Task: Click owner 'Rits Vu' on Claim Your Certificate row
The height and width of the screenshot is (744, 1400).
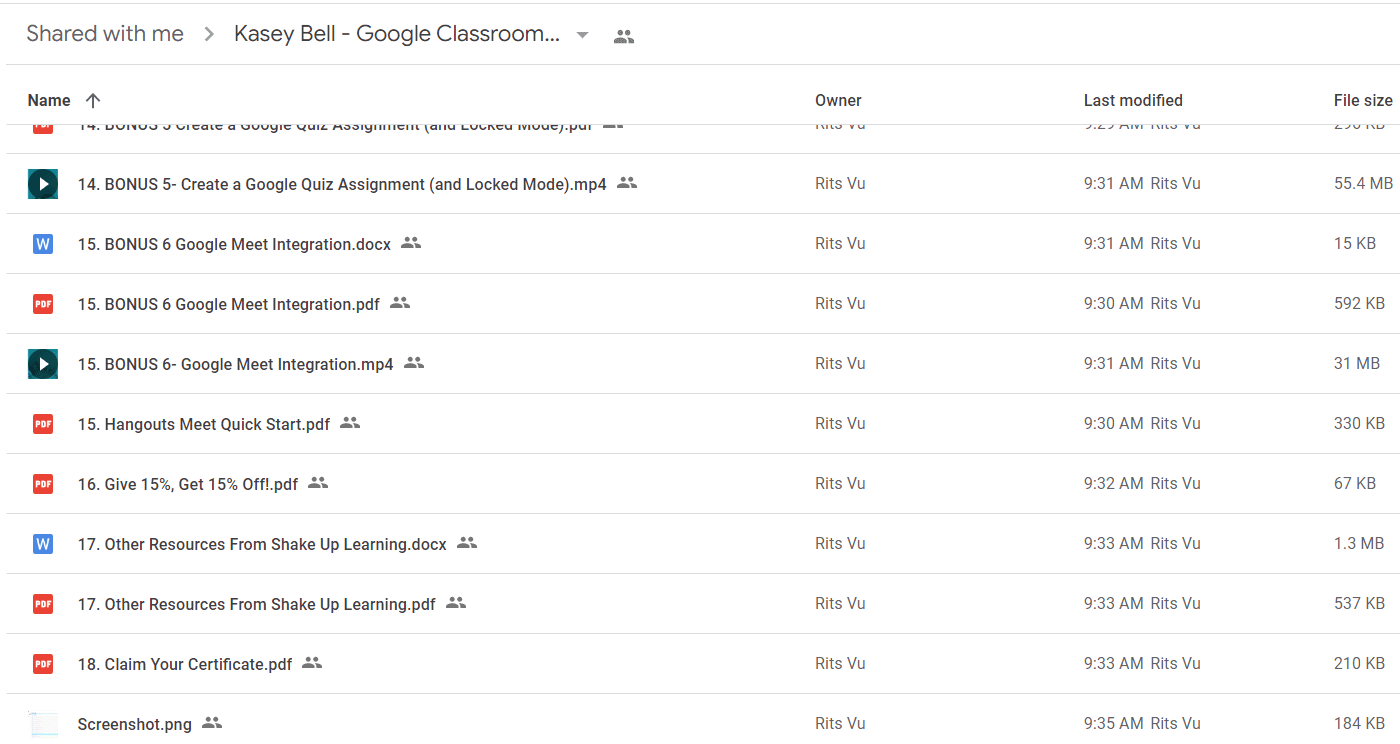Action: coord(840,664)
